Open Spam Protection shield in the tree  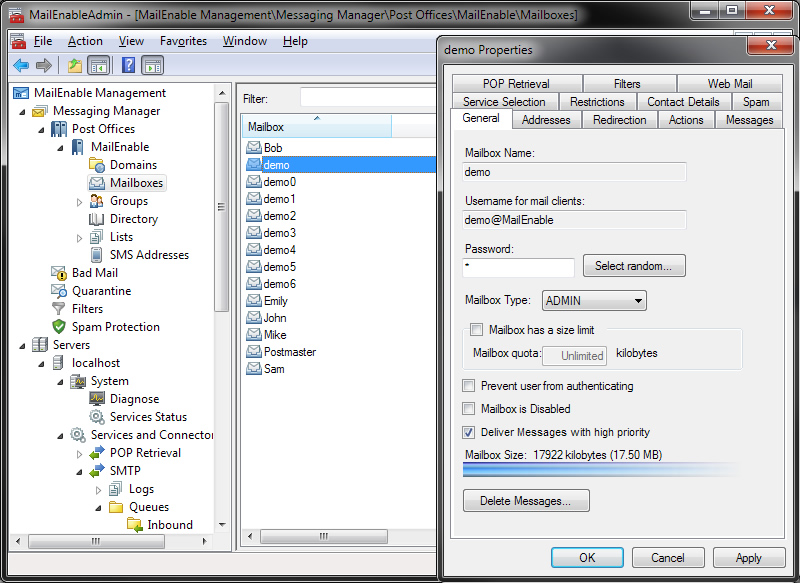(59, 327)
